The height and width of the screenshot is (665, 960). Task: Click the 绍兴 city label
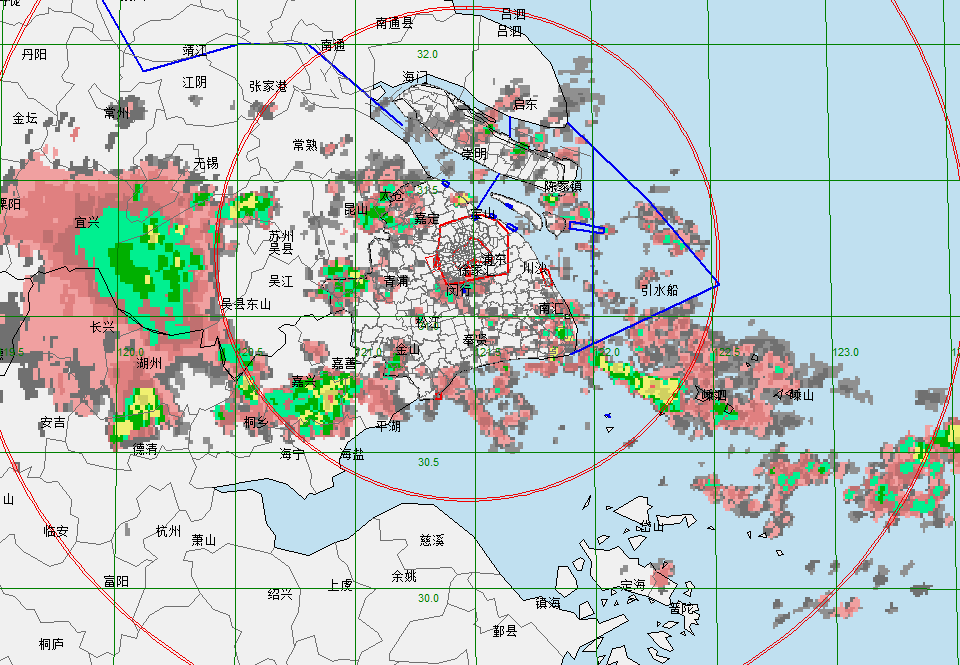(280, 594)
